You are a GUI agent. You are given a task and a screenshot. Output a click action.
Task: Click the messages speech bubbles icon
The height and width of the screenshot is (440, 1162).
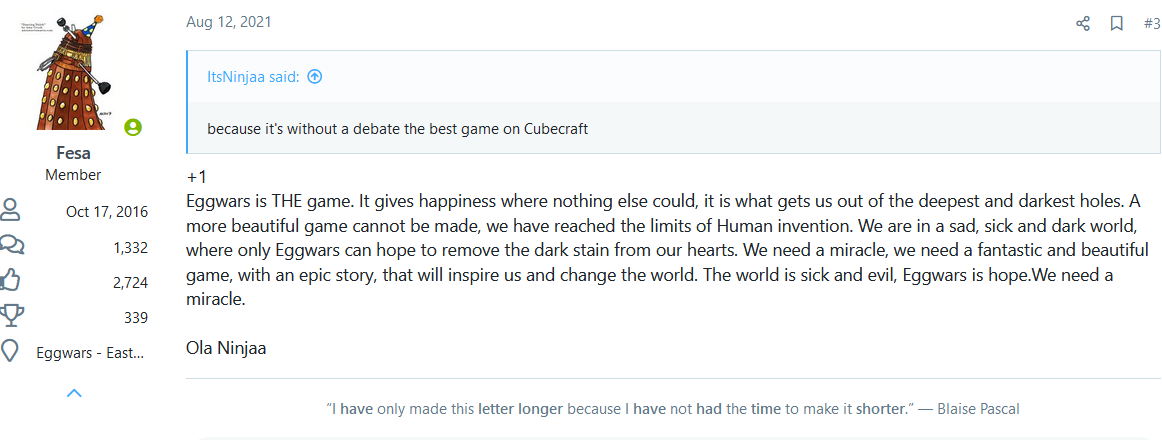pos(10,246)
